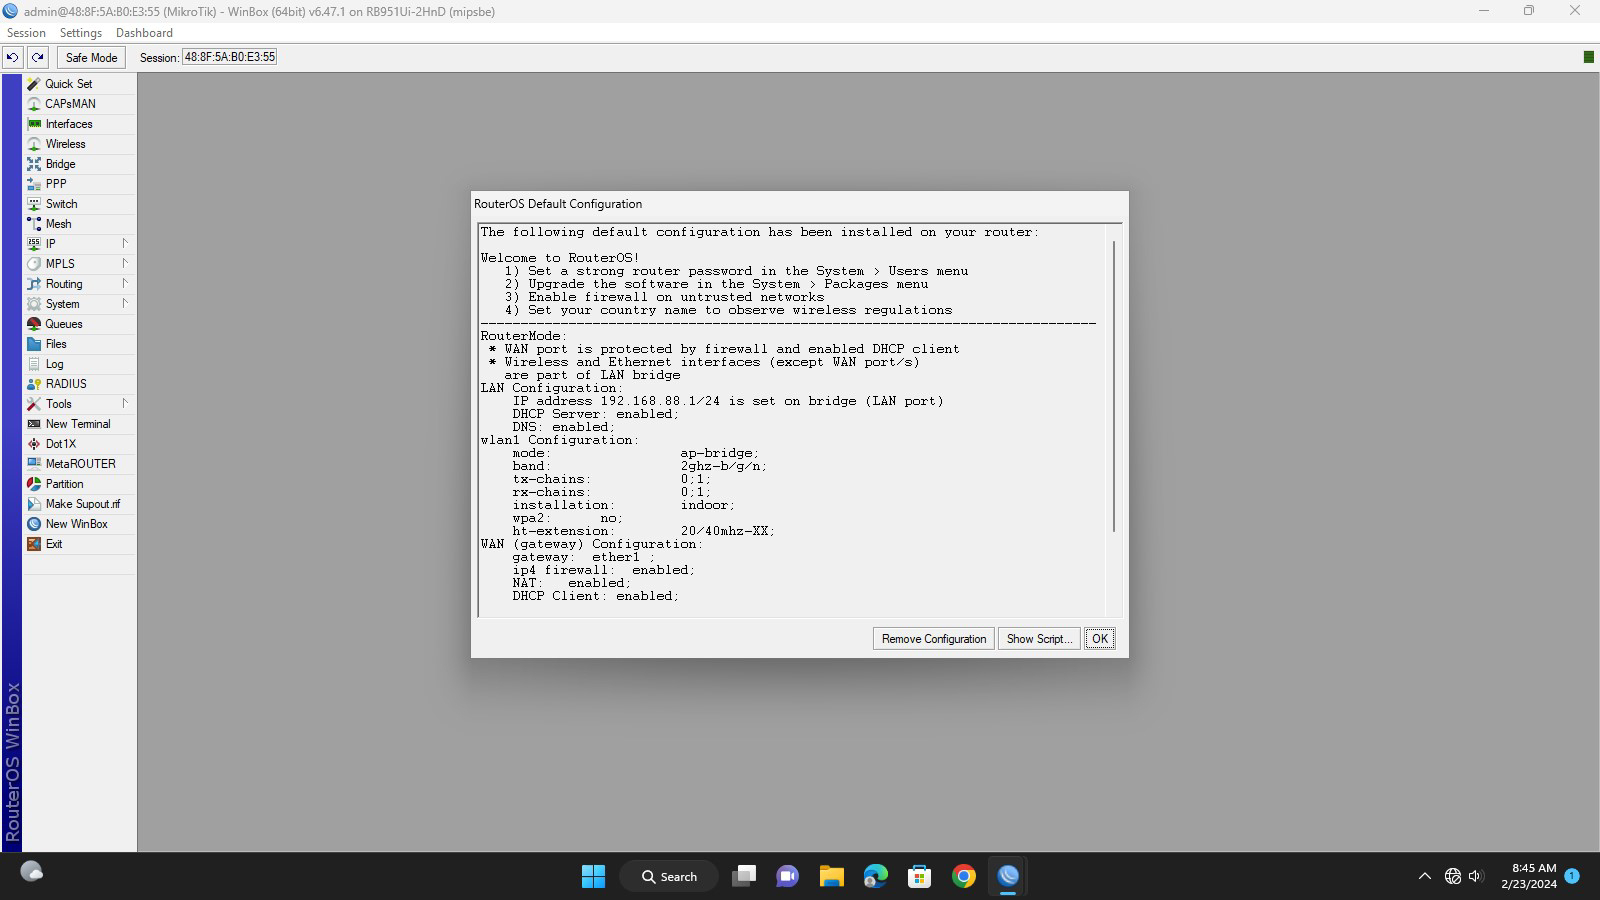Open Microsoft Store from taskbar

click(x=919, y=876)
